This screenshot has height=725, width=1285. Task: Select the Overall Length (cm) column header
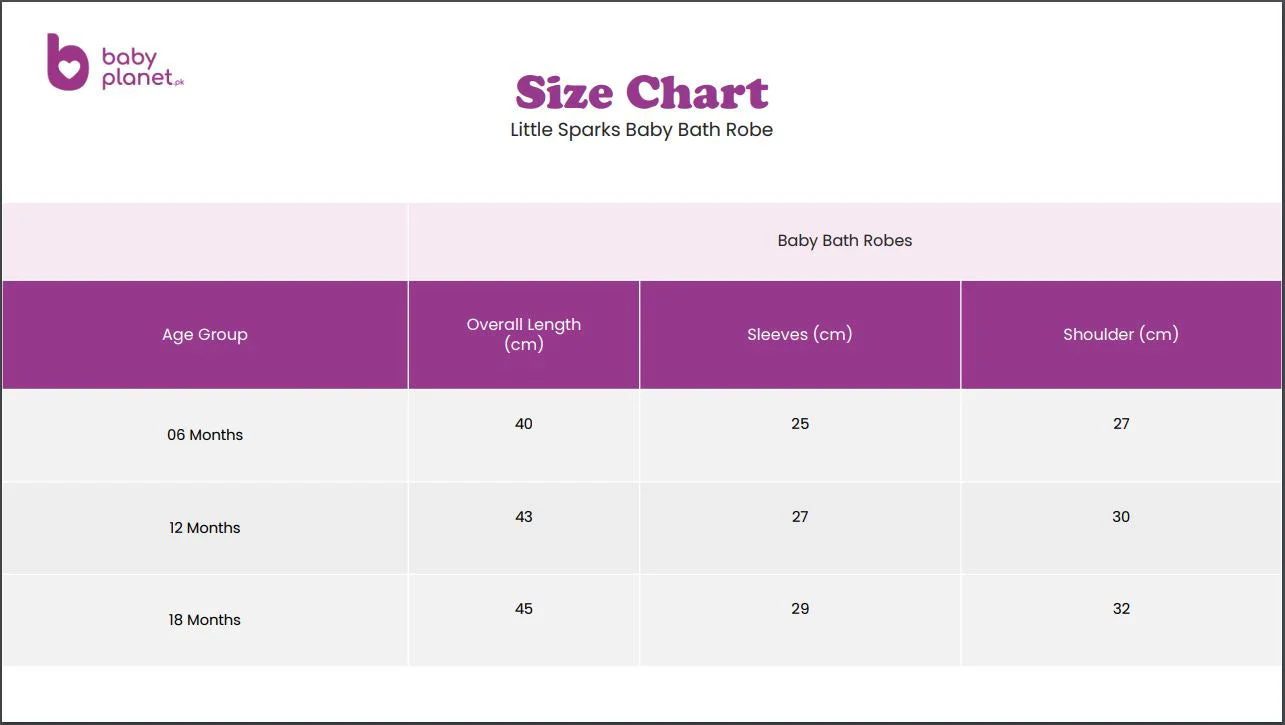(524, 335)
